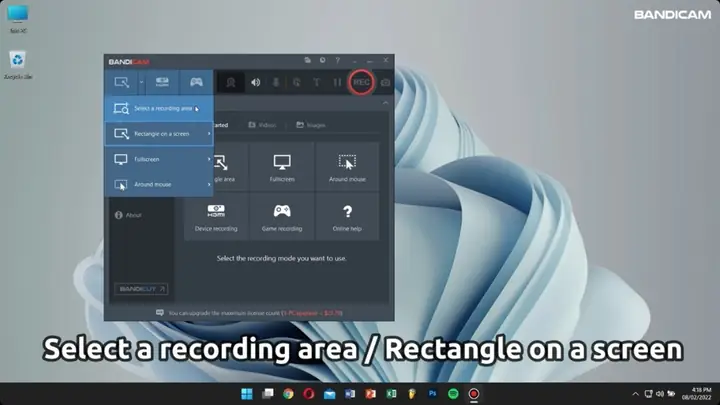720x405 pixels.
Task: Open the Images tab
Action: pos(311,125)
